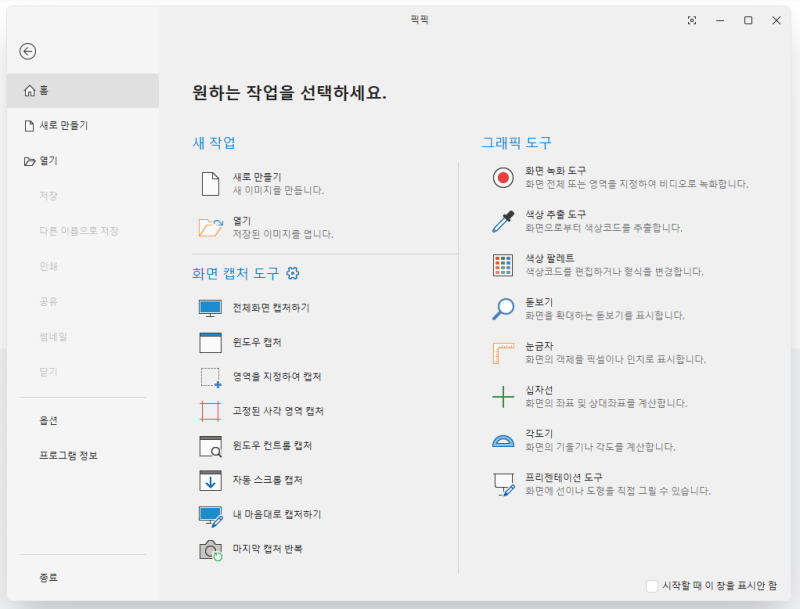Click the 윈도우 캡처 window icon
Screen dimensions: 800x609
click(x=210, y=343)
